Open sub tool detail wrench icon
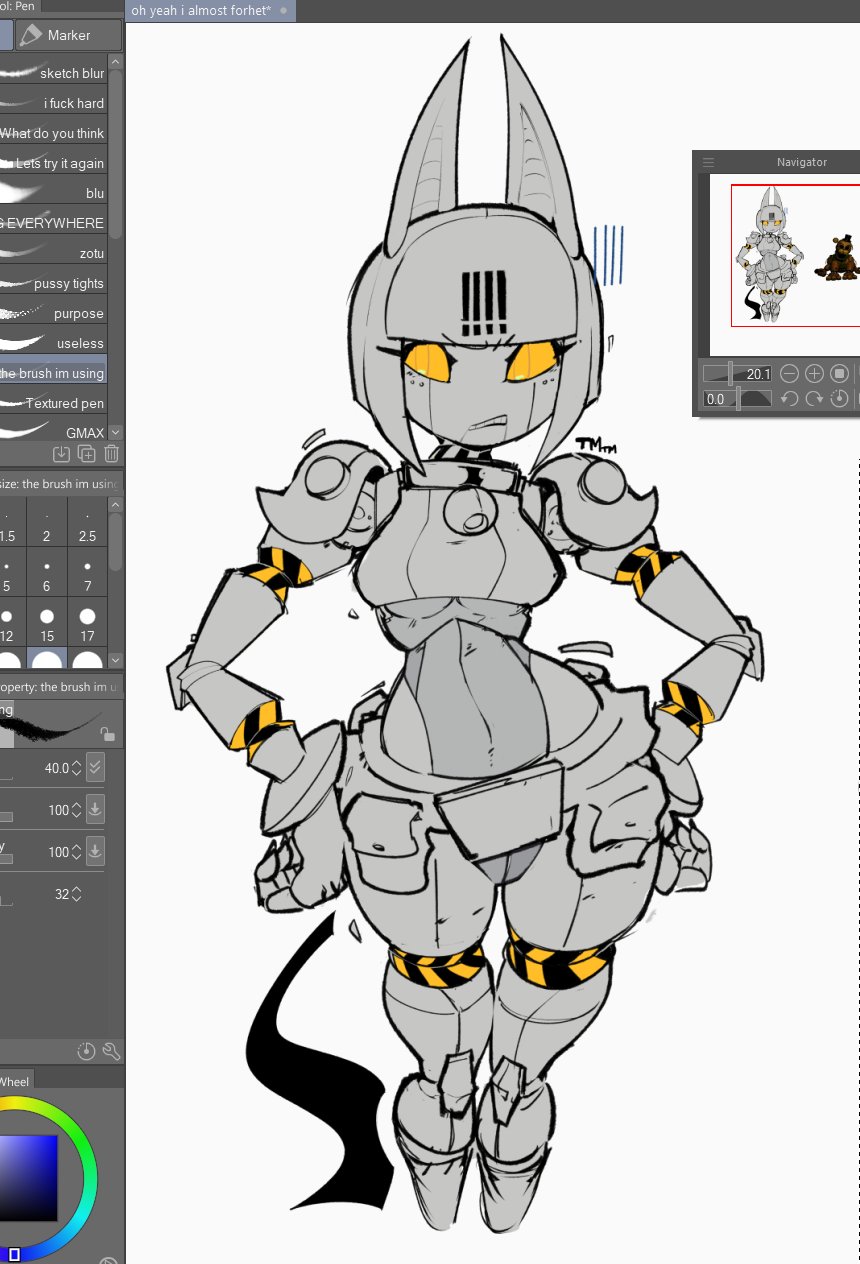The width and height of the screenshot is (860, 1264). click(x=111, y=1051)
